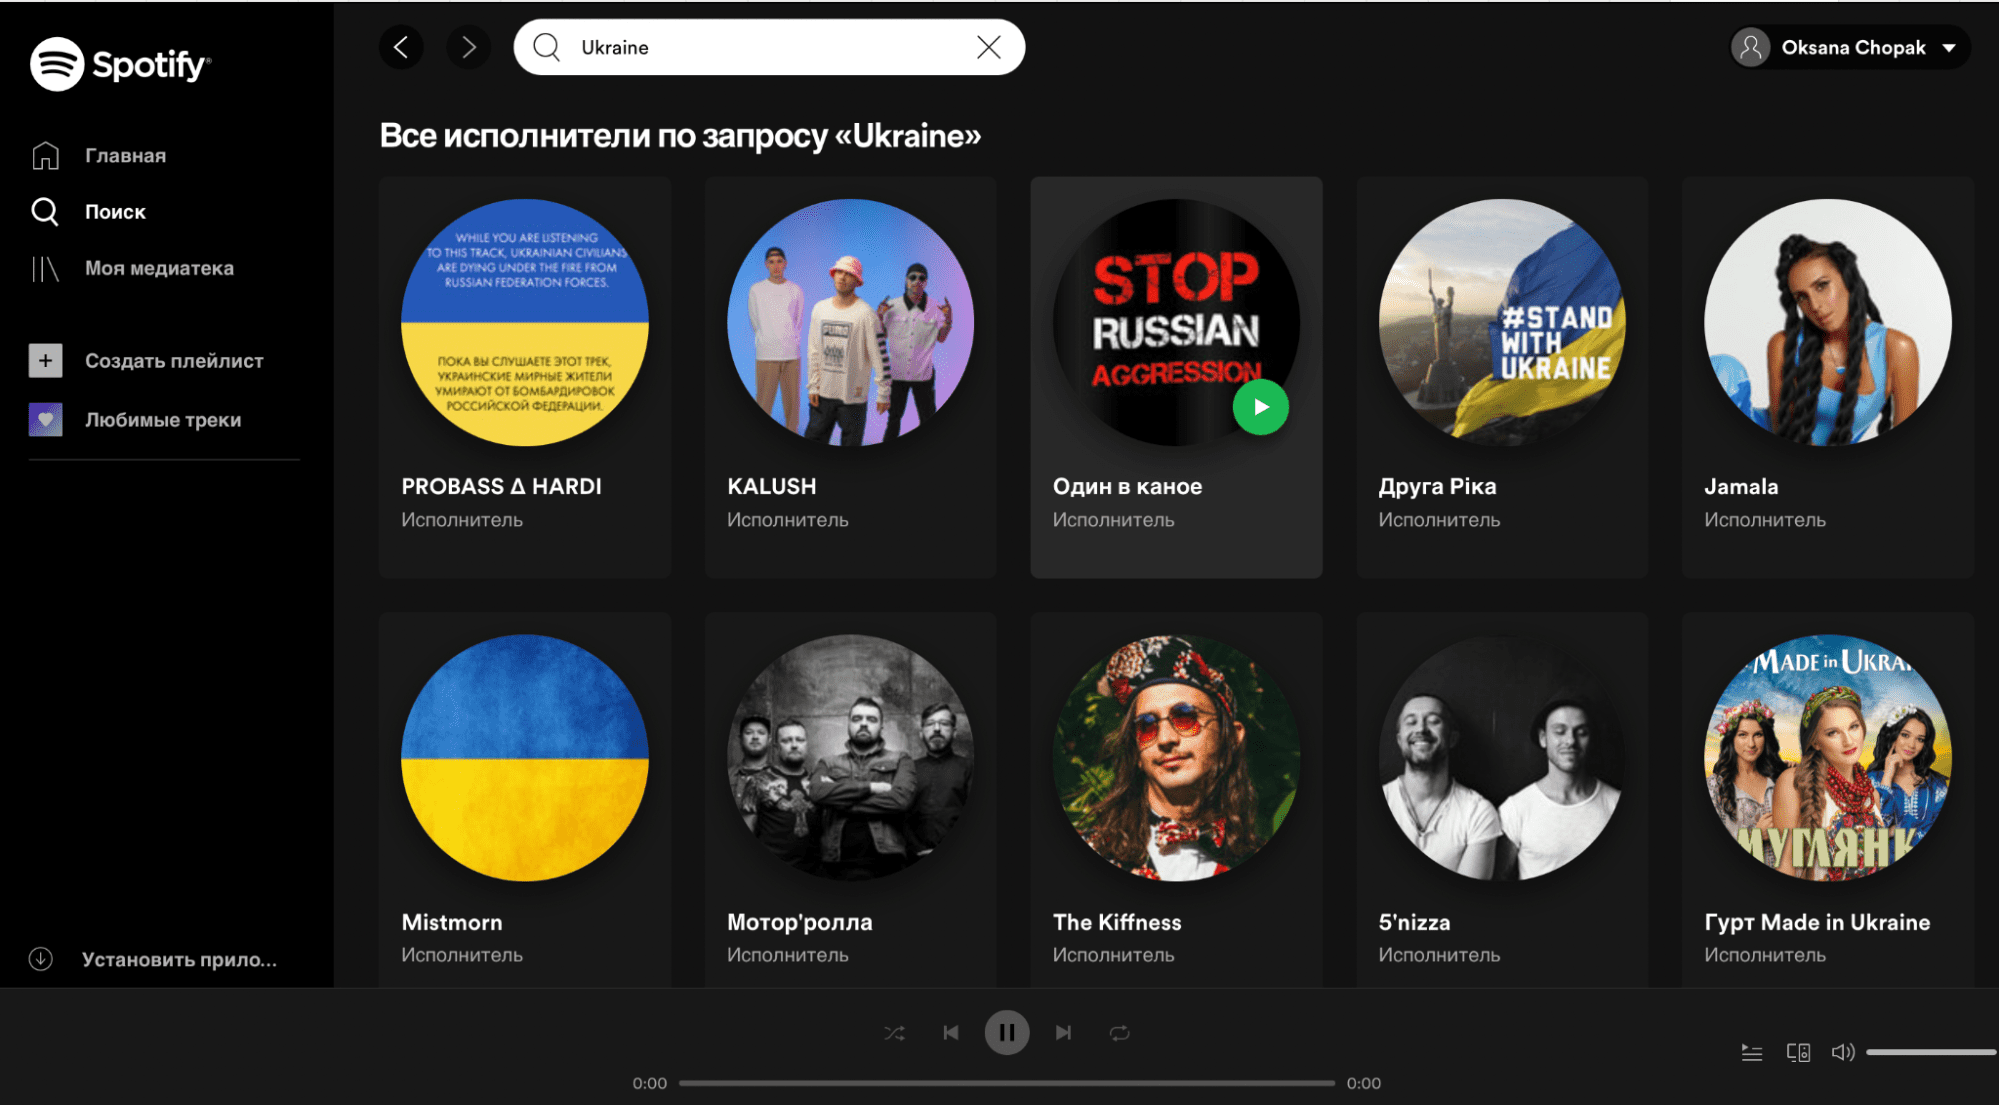Viewport: 1999px width, 1105px height.
Task: Mute with the volume speaker icon
Action: (1842, 1052)
